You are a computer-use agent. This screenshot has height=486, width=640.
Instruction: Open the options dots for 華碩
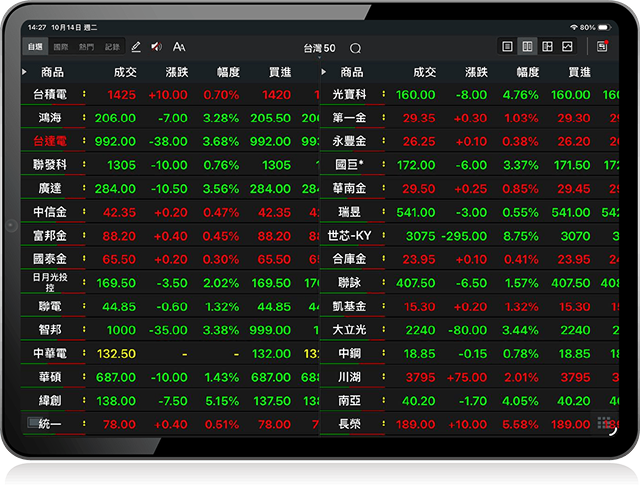click(84, 377)
